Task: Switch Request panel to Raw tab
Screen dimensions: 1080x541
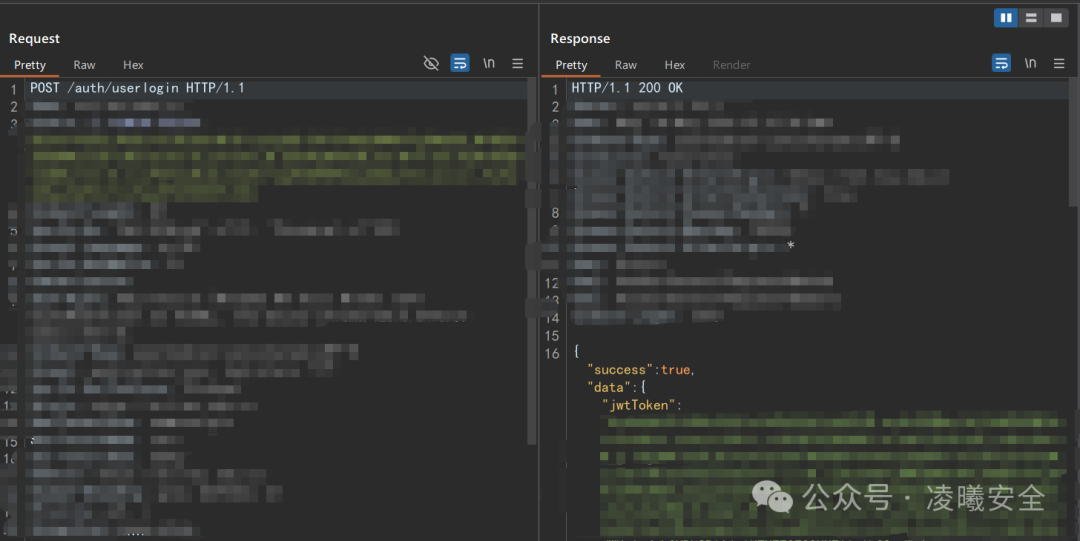Action: pos(84,65)
